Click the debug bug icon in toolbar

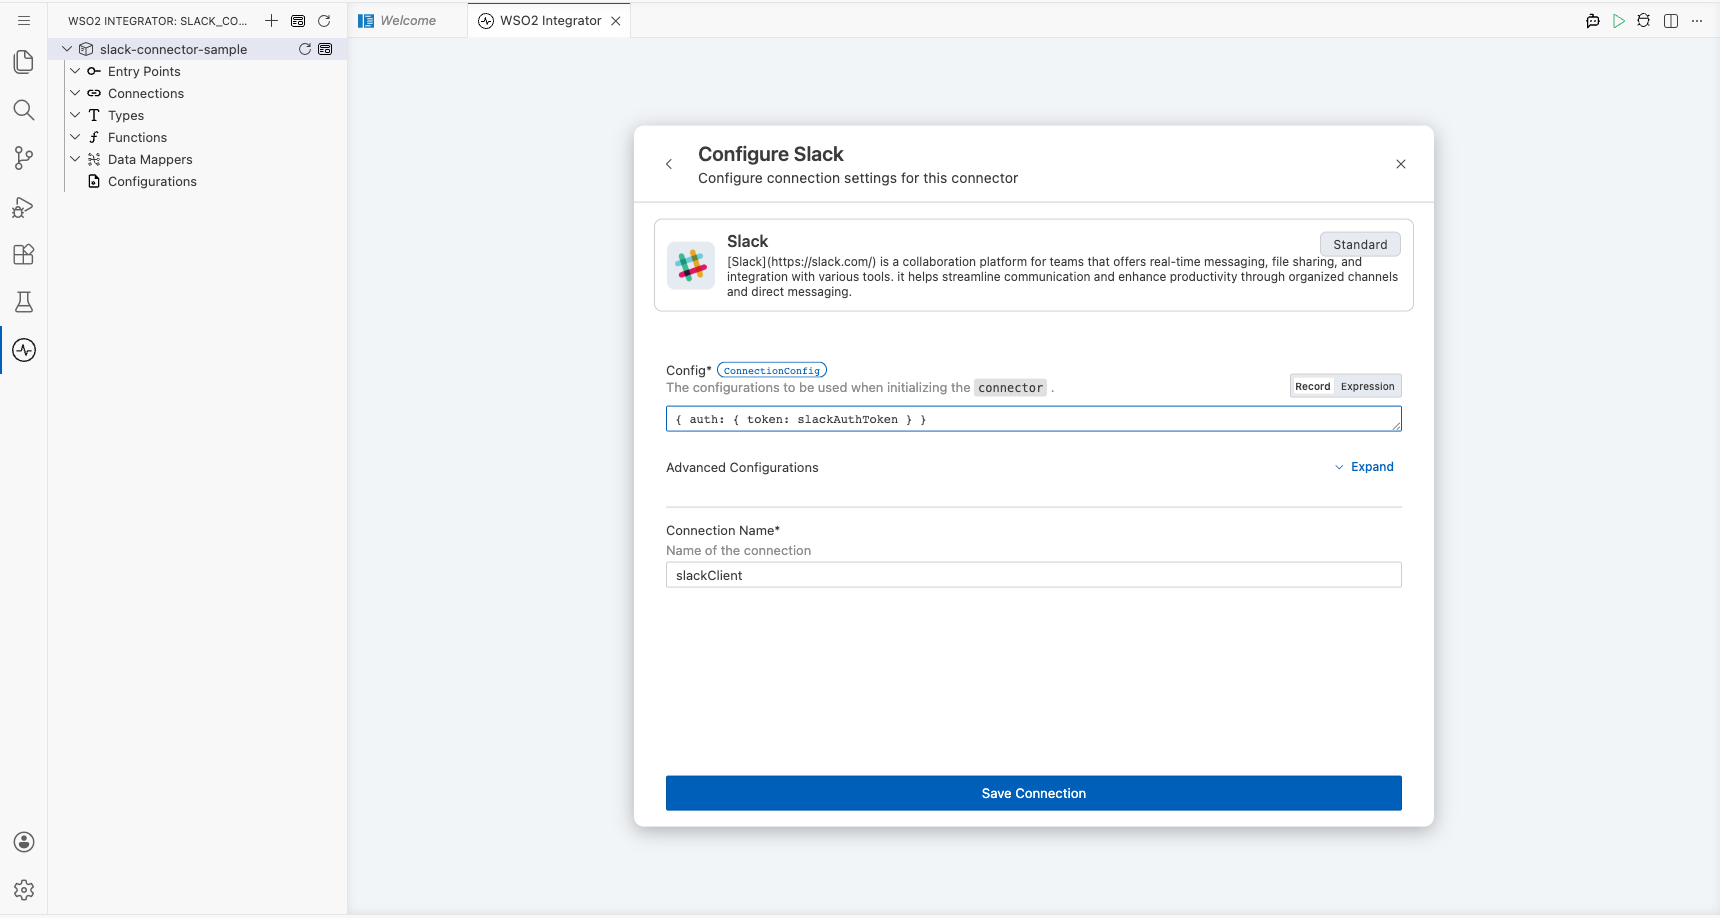1644,21
